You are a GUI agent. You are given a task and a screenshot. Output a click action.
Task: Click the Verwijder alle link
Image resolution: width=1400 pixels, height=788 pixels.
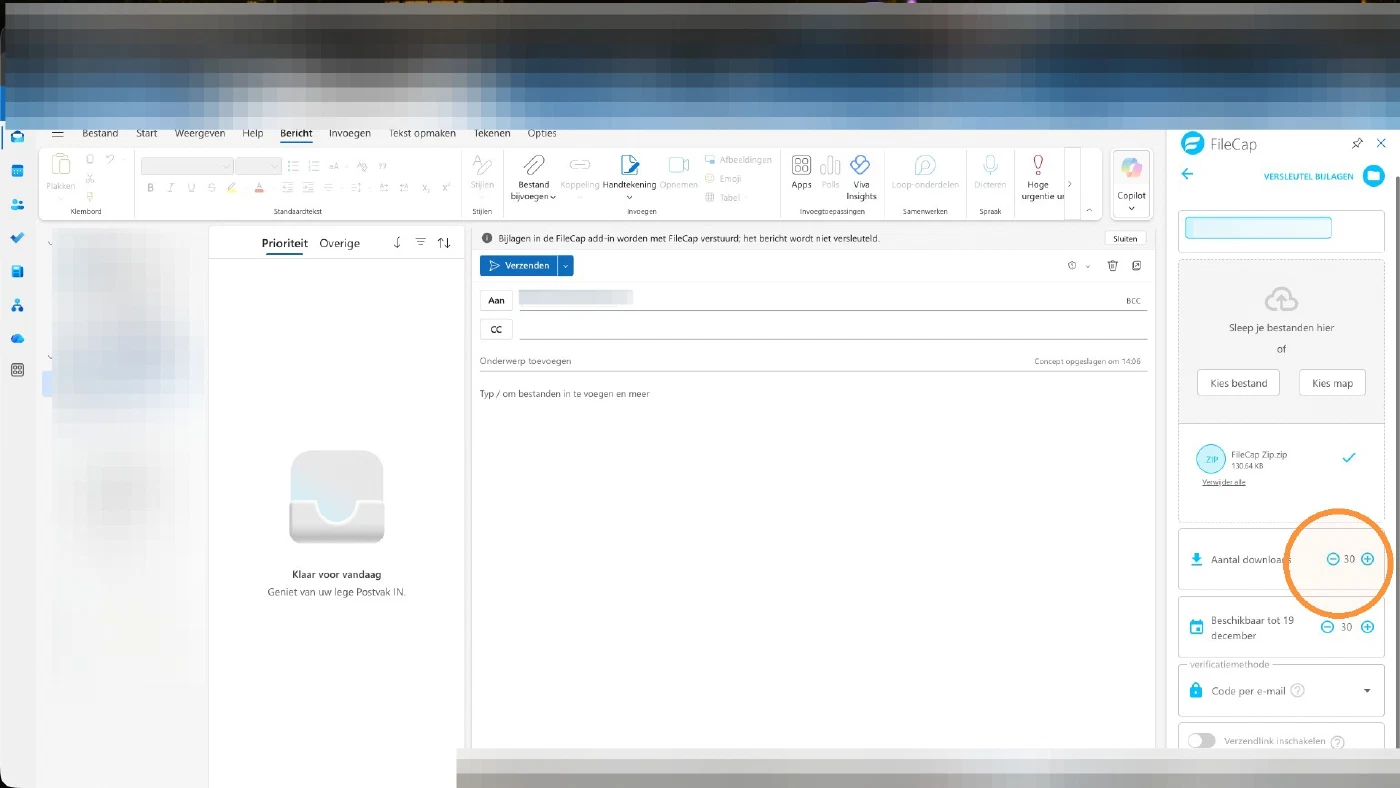[1224, 482]
